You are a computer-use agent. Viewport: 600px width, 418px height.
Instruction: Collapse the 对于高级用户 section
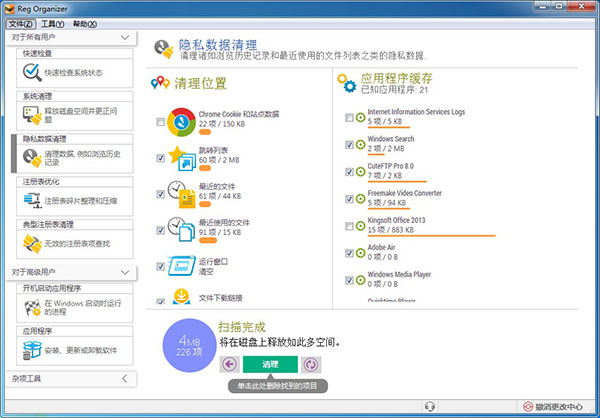(x=125, y=272)
